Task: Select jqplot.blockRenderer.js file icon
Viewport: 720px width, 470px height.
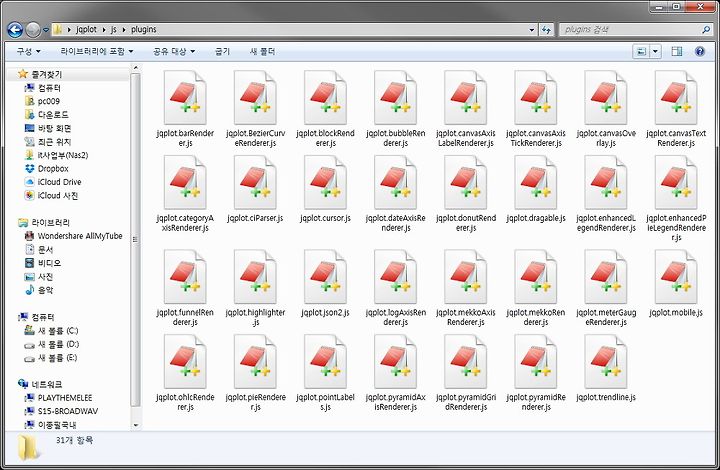Action: [326, 97]
